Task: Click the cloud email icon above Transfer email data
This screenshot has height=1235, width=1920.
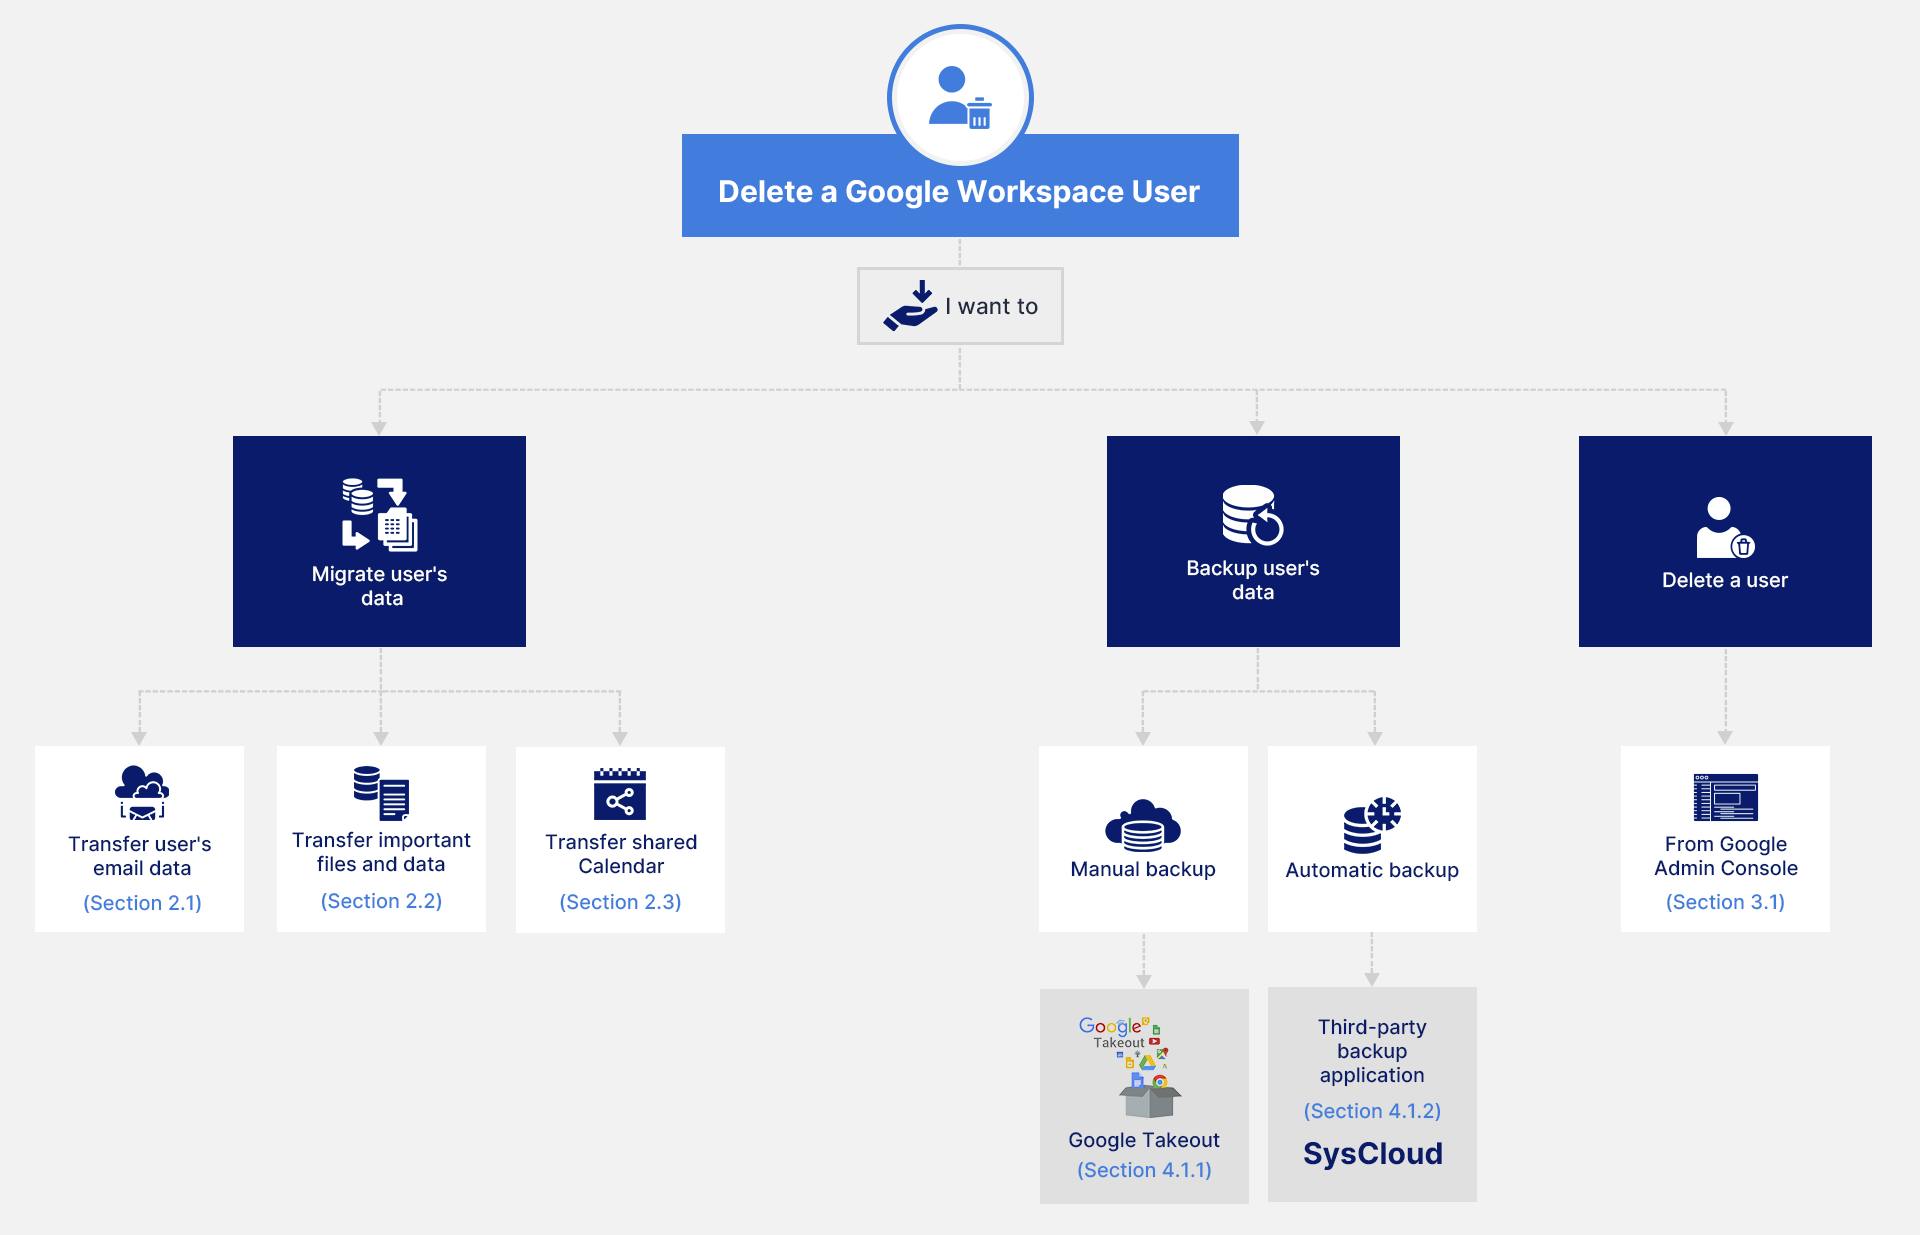Action: tap(141, 793)
